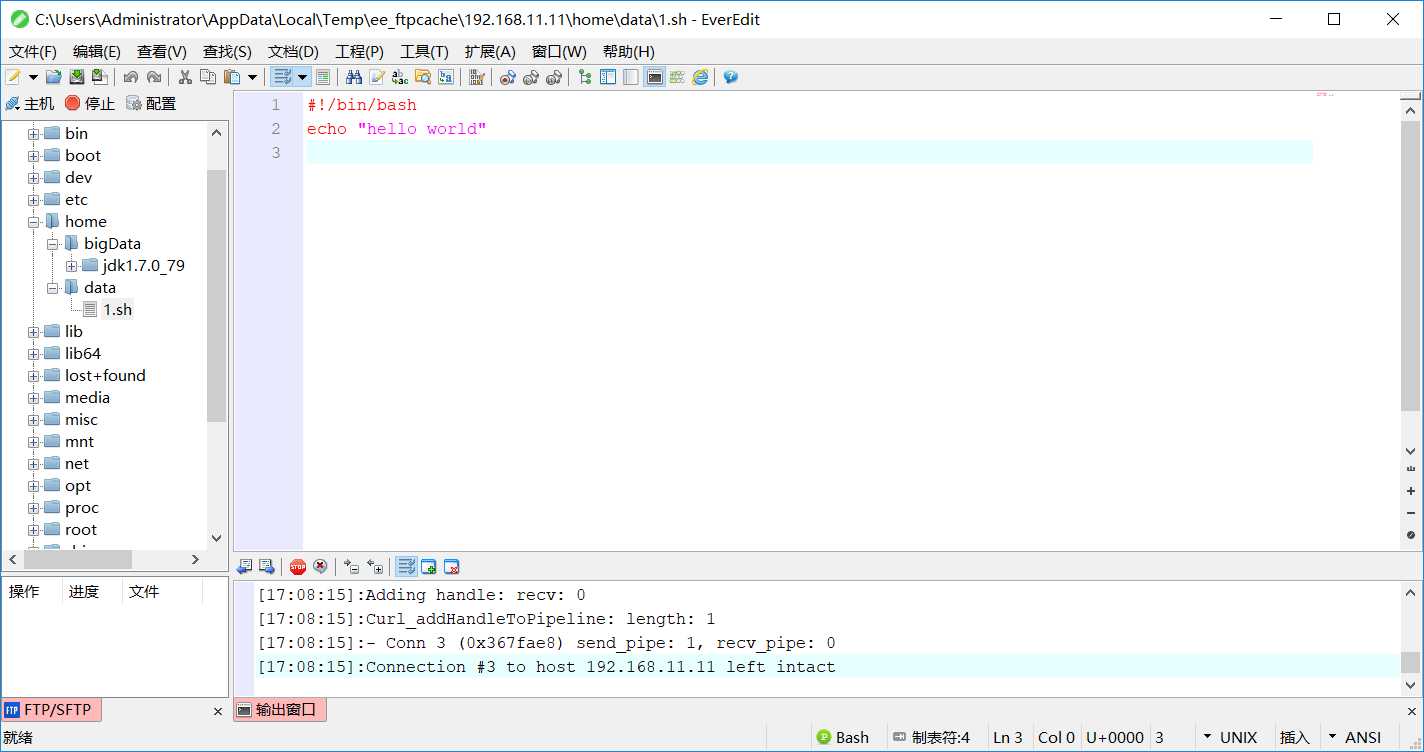Click the Paste clipboard icon
The height and width of the screenshot is (752, 1424).
tap(232, 77)
